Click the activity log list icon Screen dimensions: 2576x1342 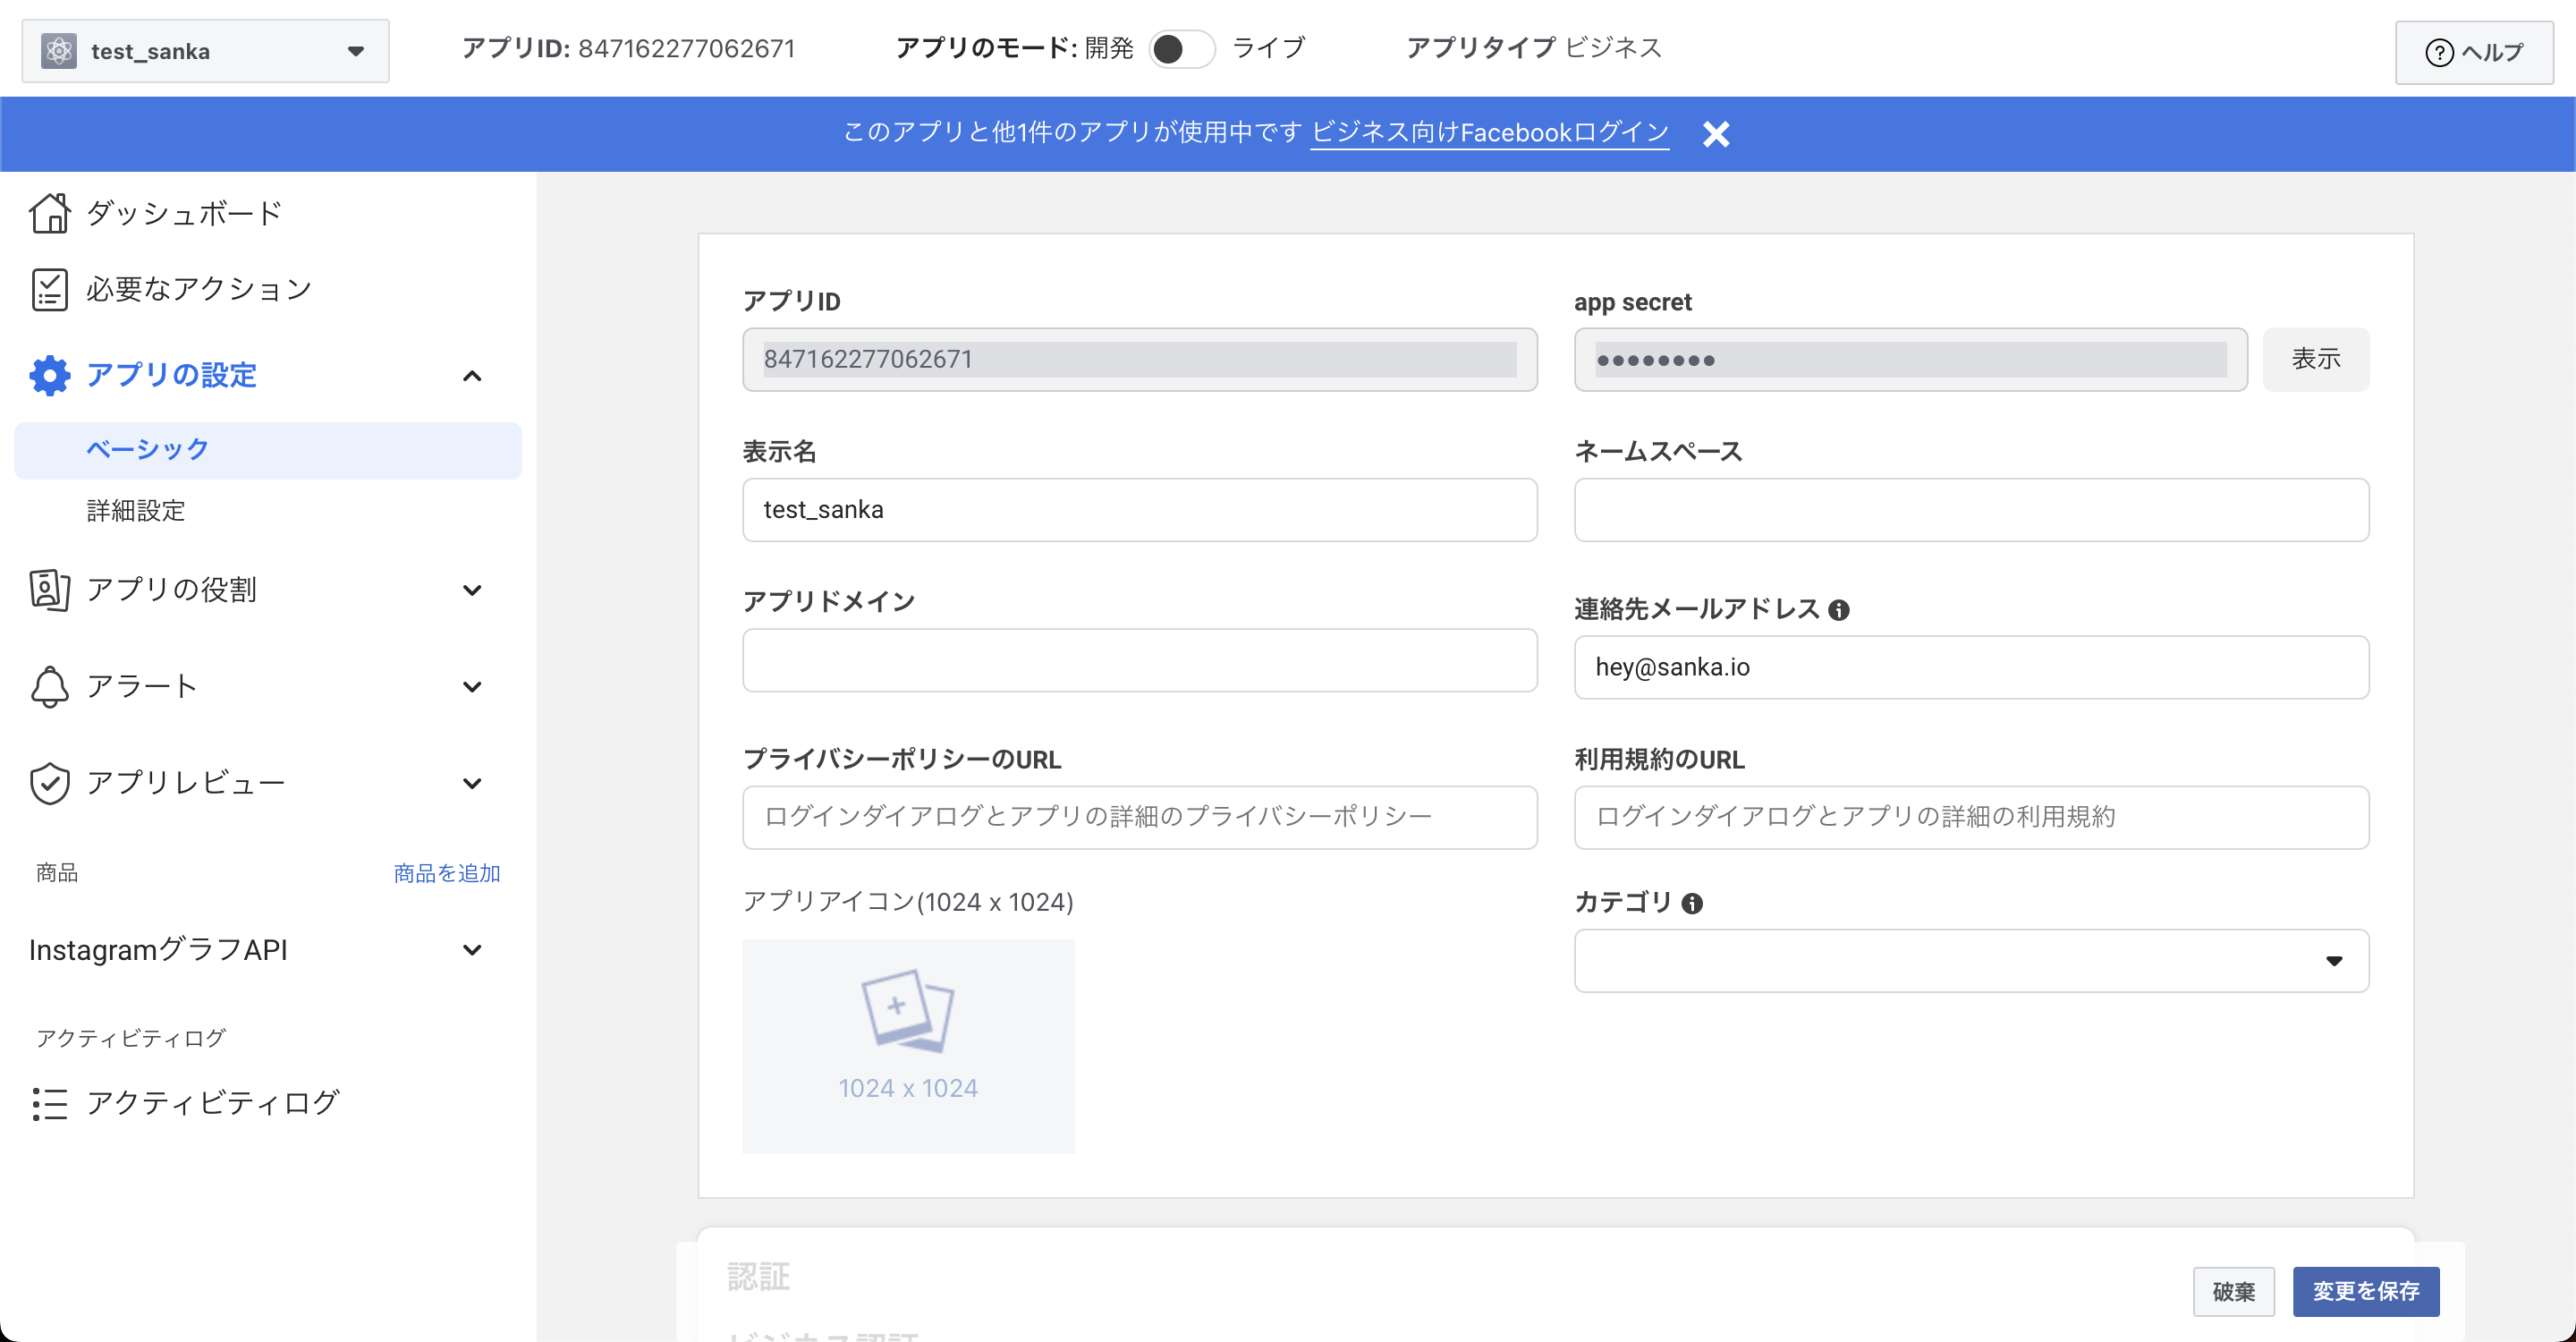point(49,1104)
